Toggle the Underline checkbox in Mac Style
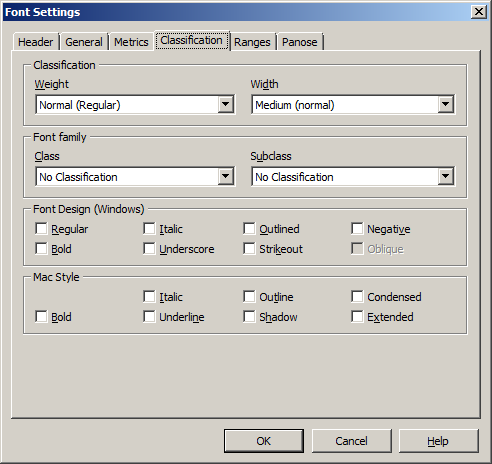492x464 pixels. (149, 317)
